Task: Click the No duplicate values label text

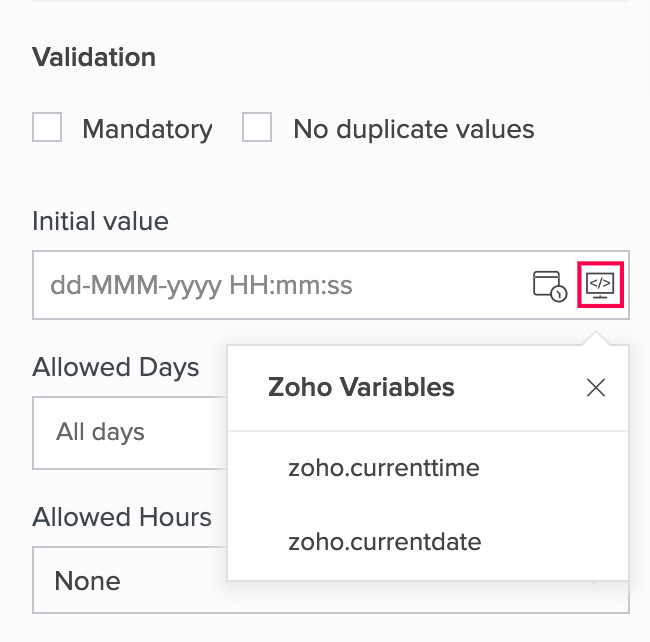Action: (413, 129)
